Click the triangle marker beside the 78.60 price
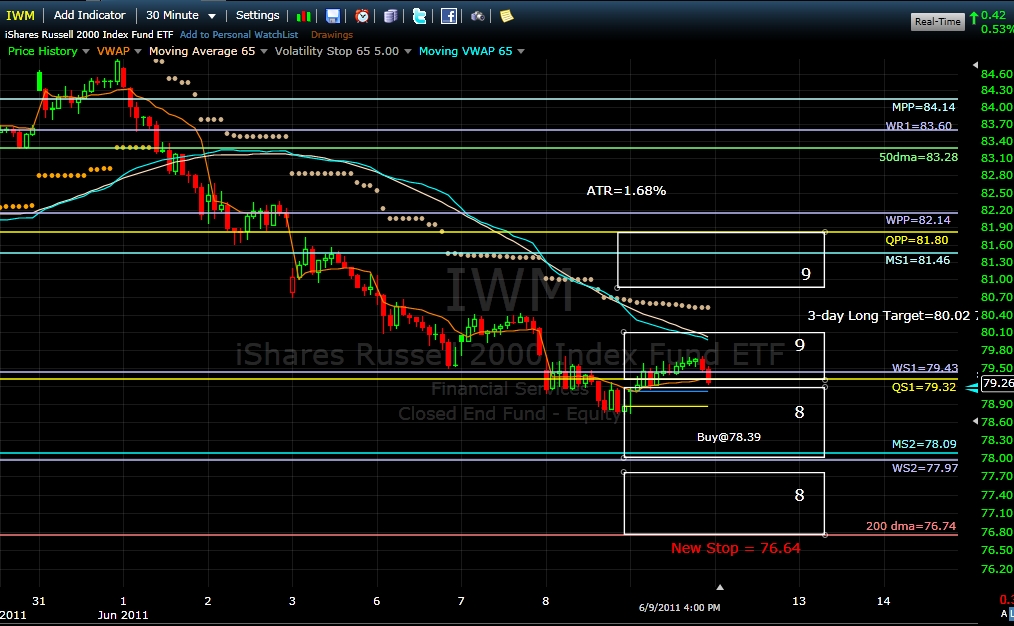The width and height of the screenshot is (1014, 626). (x=975, y=421)
